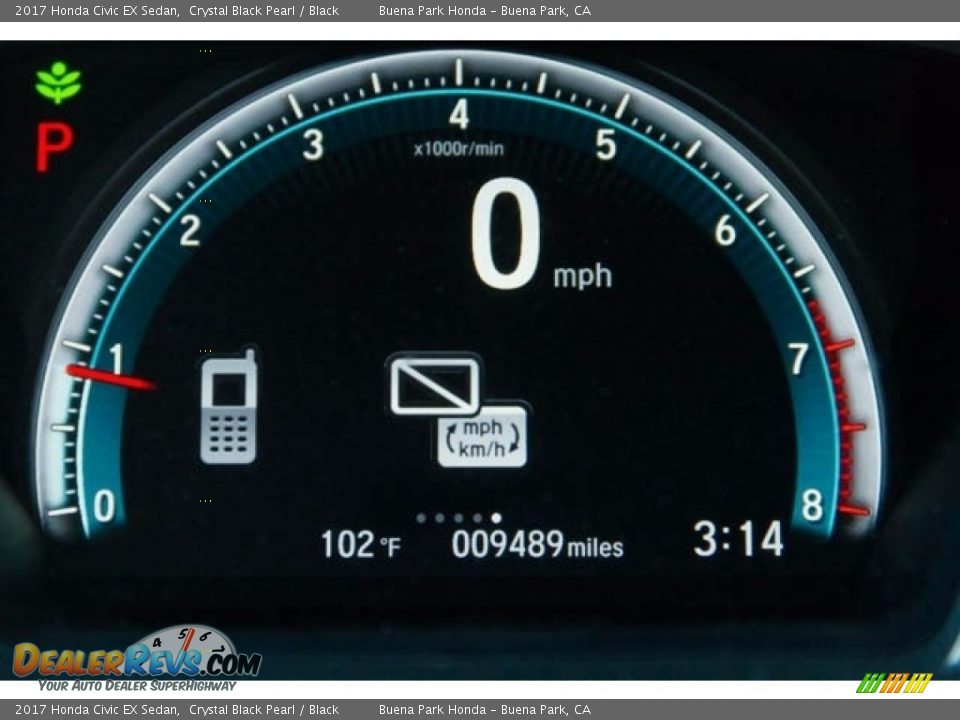Image resolution: width=960 pixels, height=720 pixels.
Task: Select the third page indicator dot
Action: tap(459, 518)
